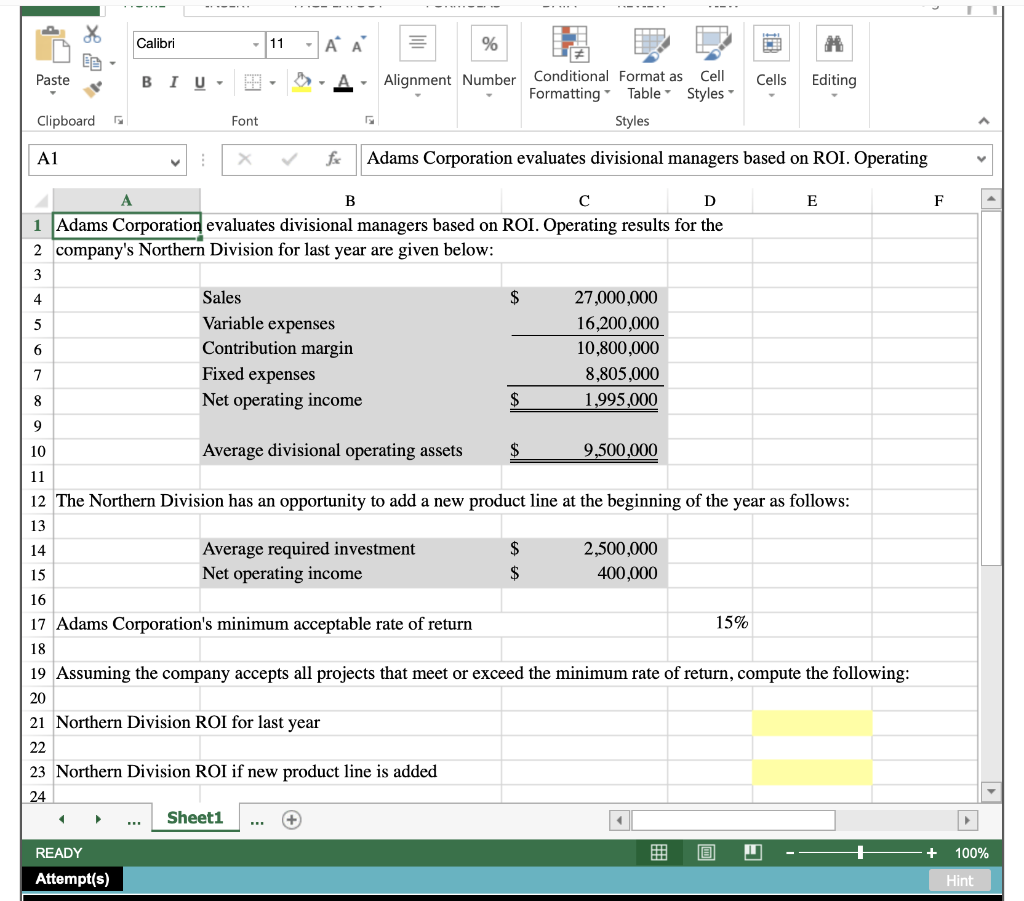
Task: Click the Attempt(s) label
Action: 72,879
